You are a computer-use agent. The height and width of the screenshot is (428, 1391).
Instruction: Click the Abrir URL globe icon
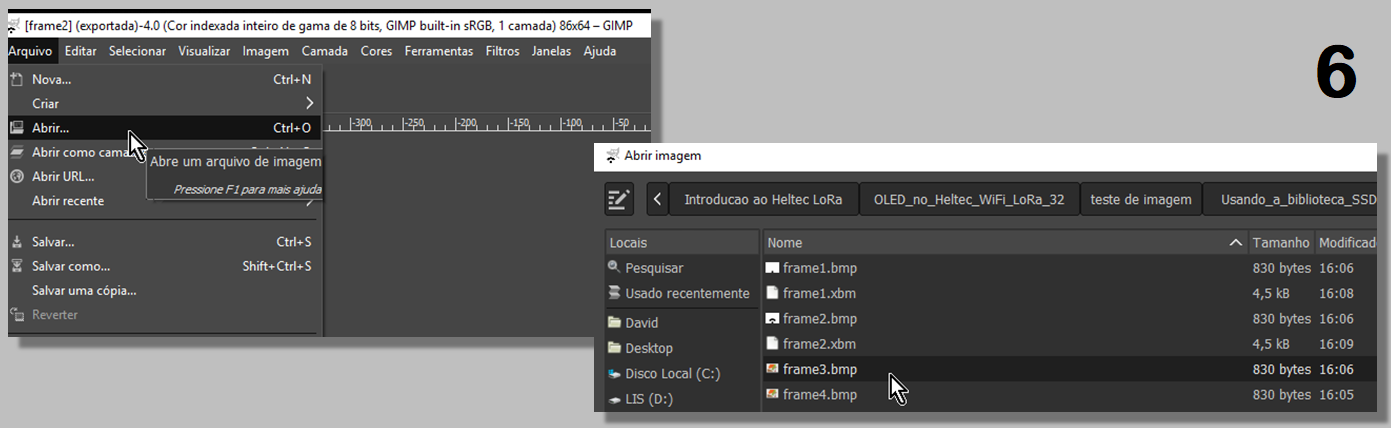pyautogui.click(x=16, y=176)
